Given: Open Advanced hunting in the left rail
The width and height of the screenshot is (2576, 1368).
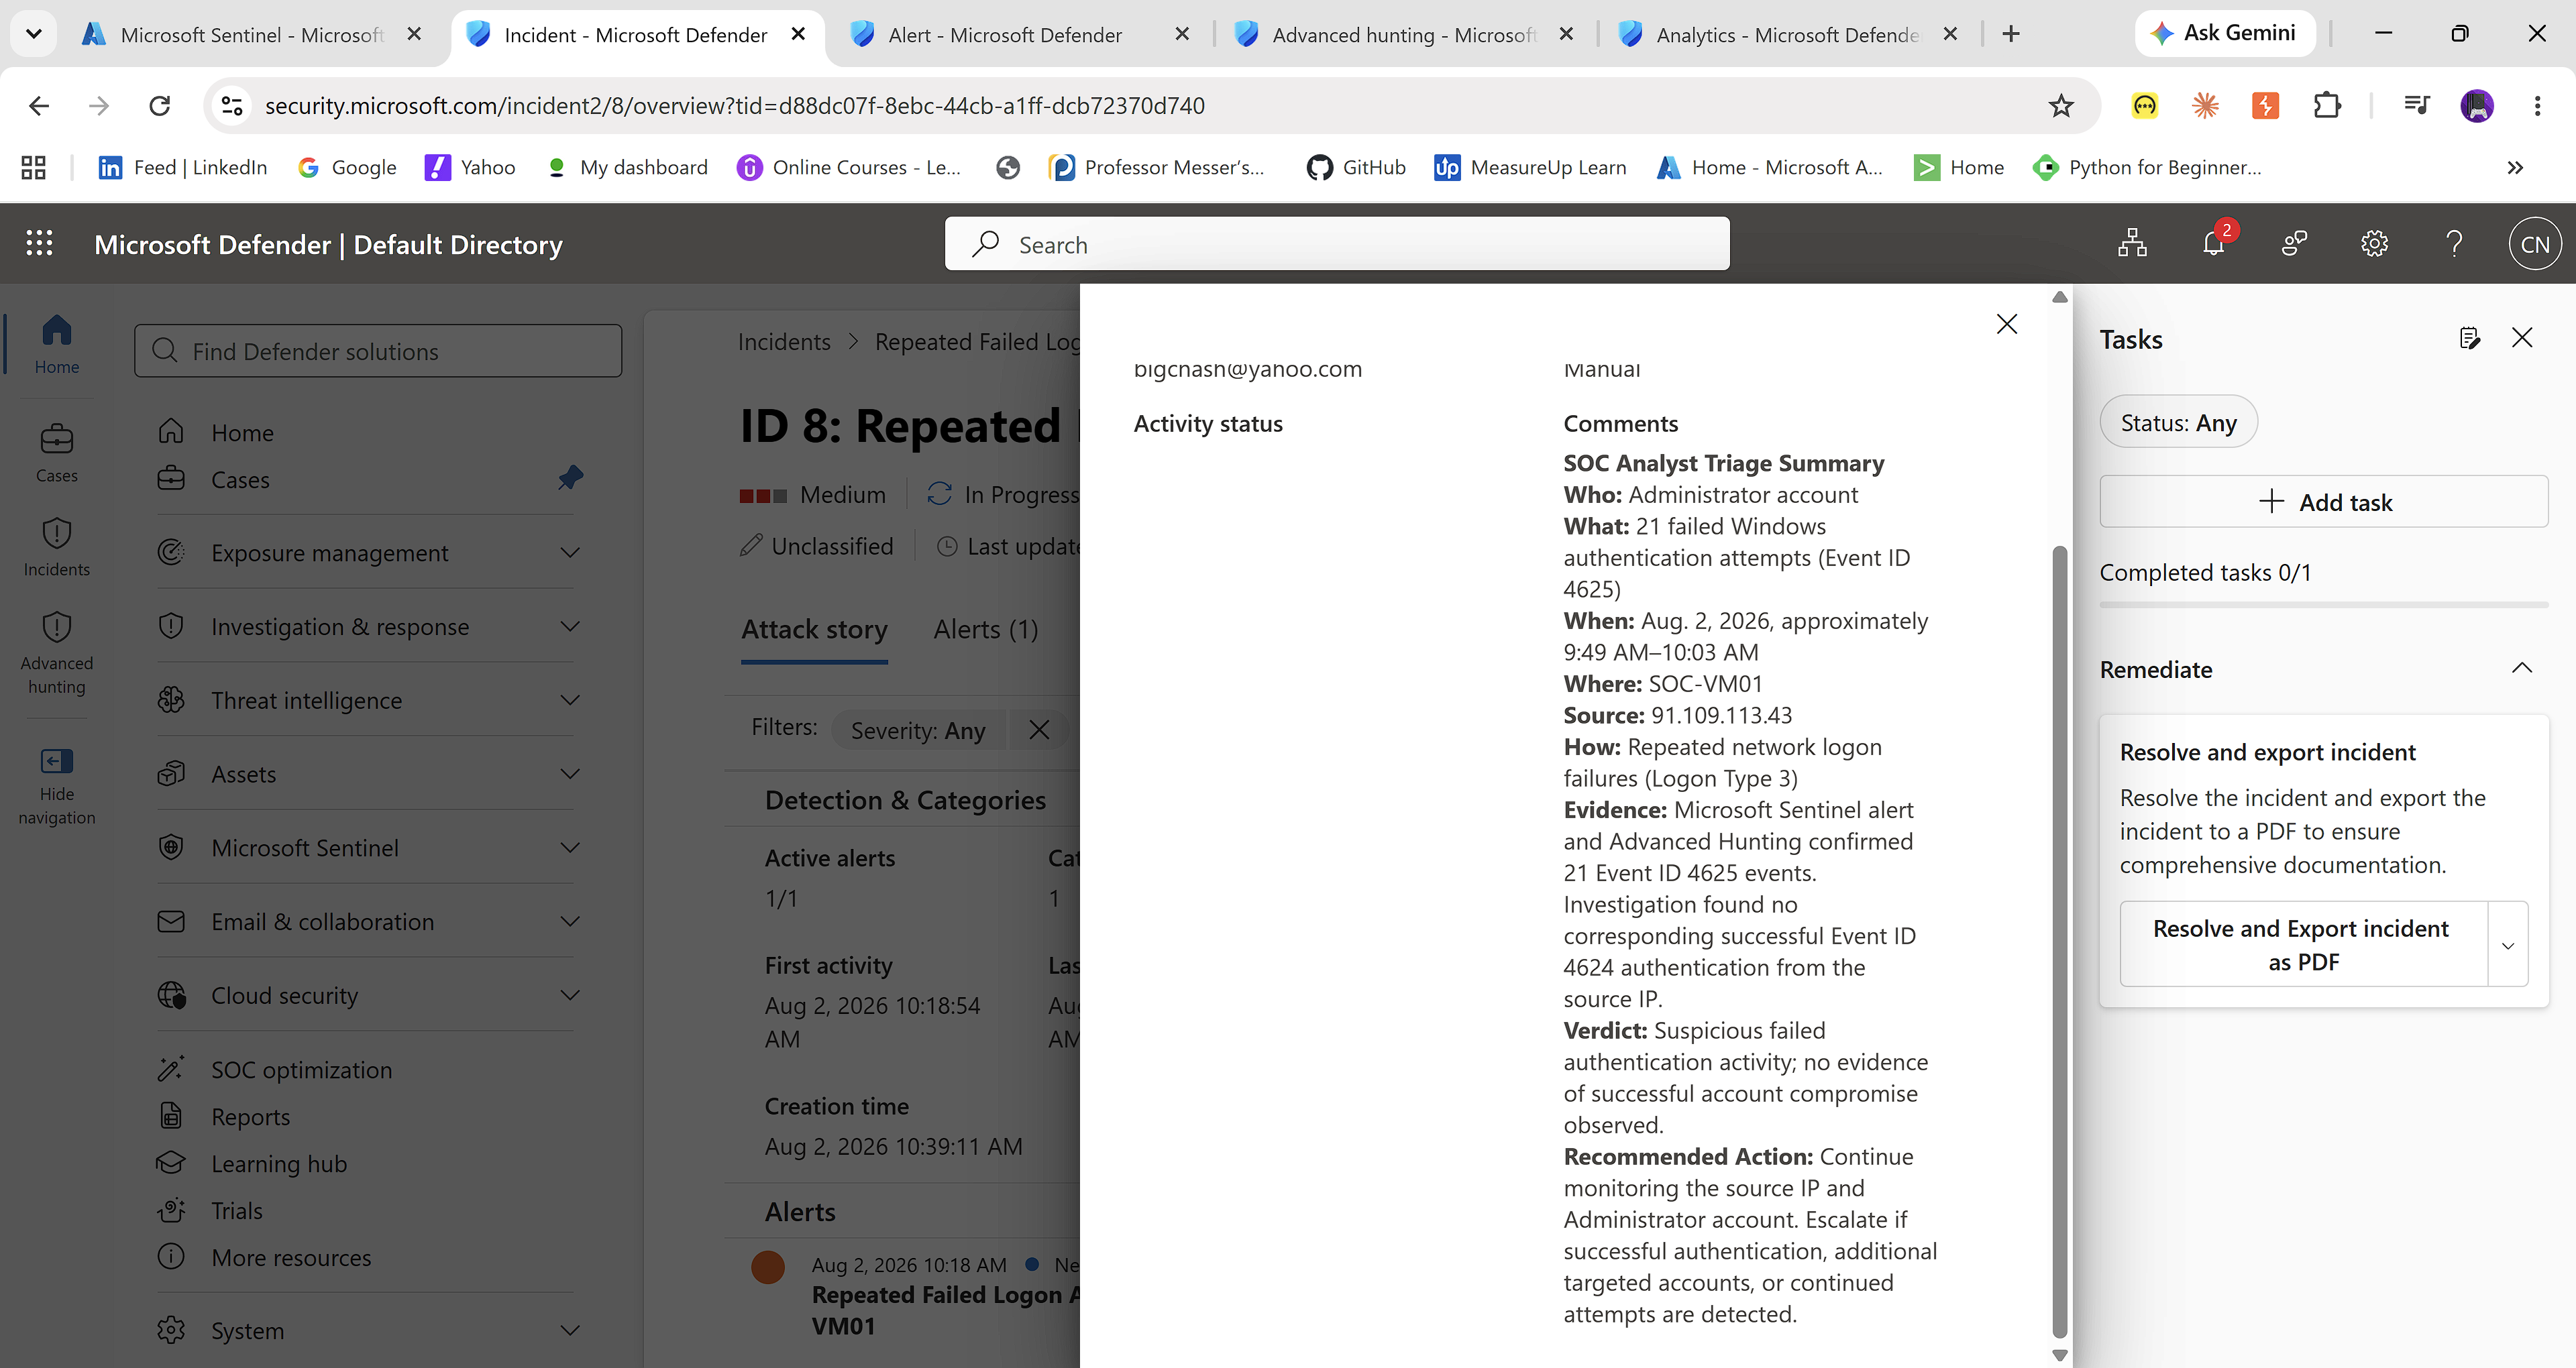Looking at the screenshot, I should [x=57, y=652].
